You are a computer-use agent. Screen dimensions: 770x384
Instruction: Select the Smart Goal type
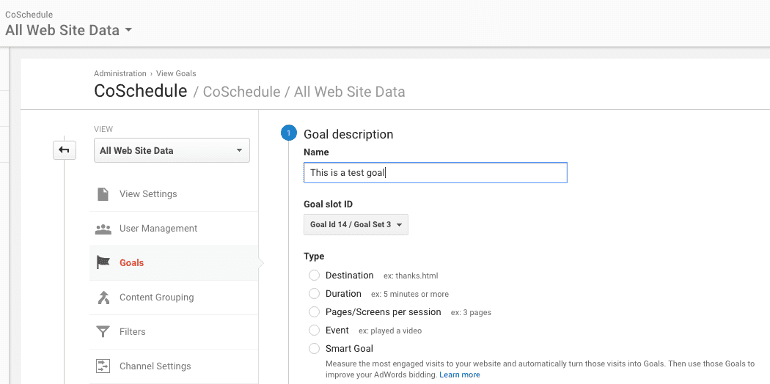click(x=314, y=349)
